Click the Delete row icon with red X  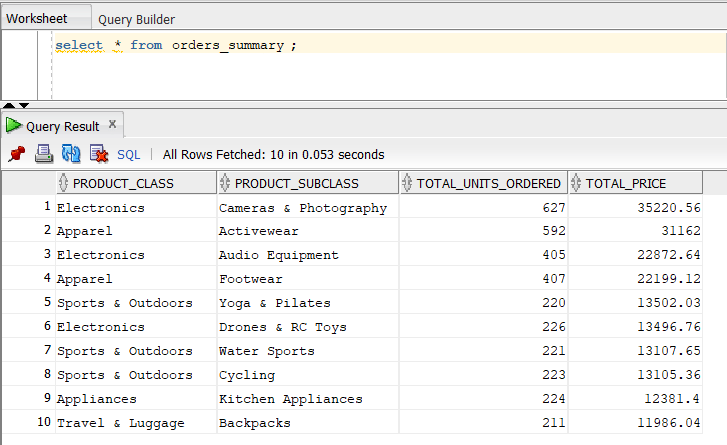(x=99, y=154)
